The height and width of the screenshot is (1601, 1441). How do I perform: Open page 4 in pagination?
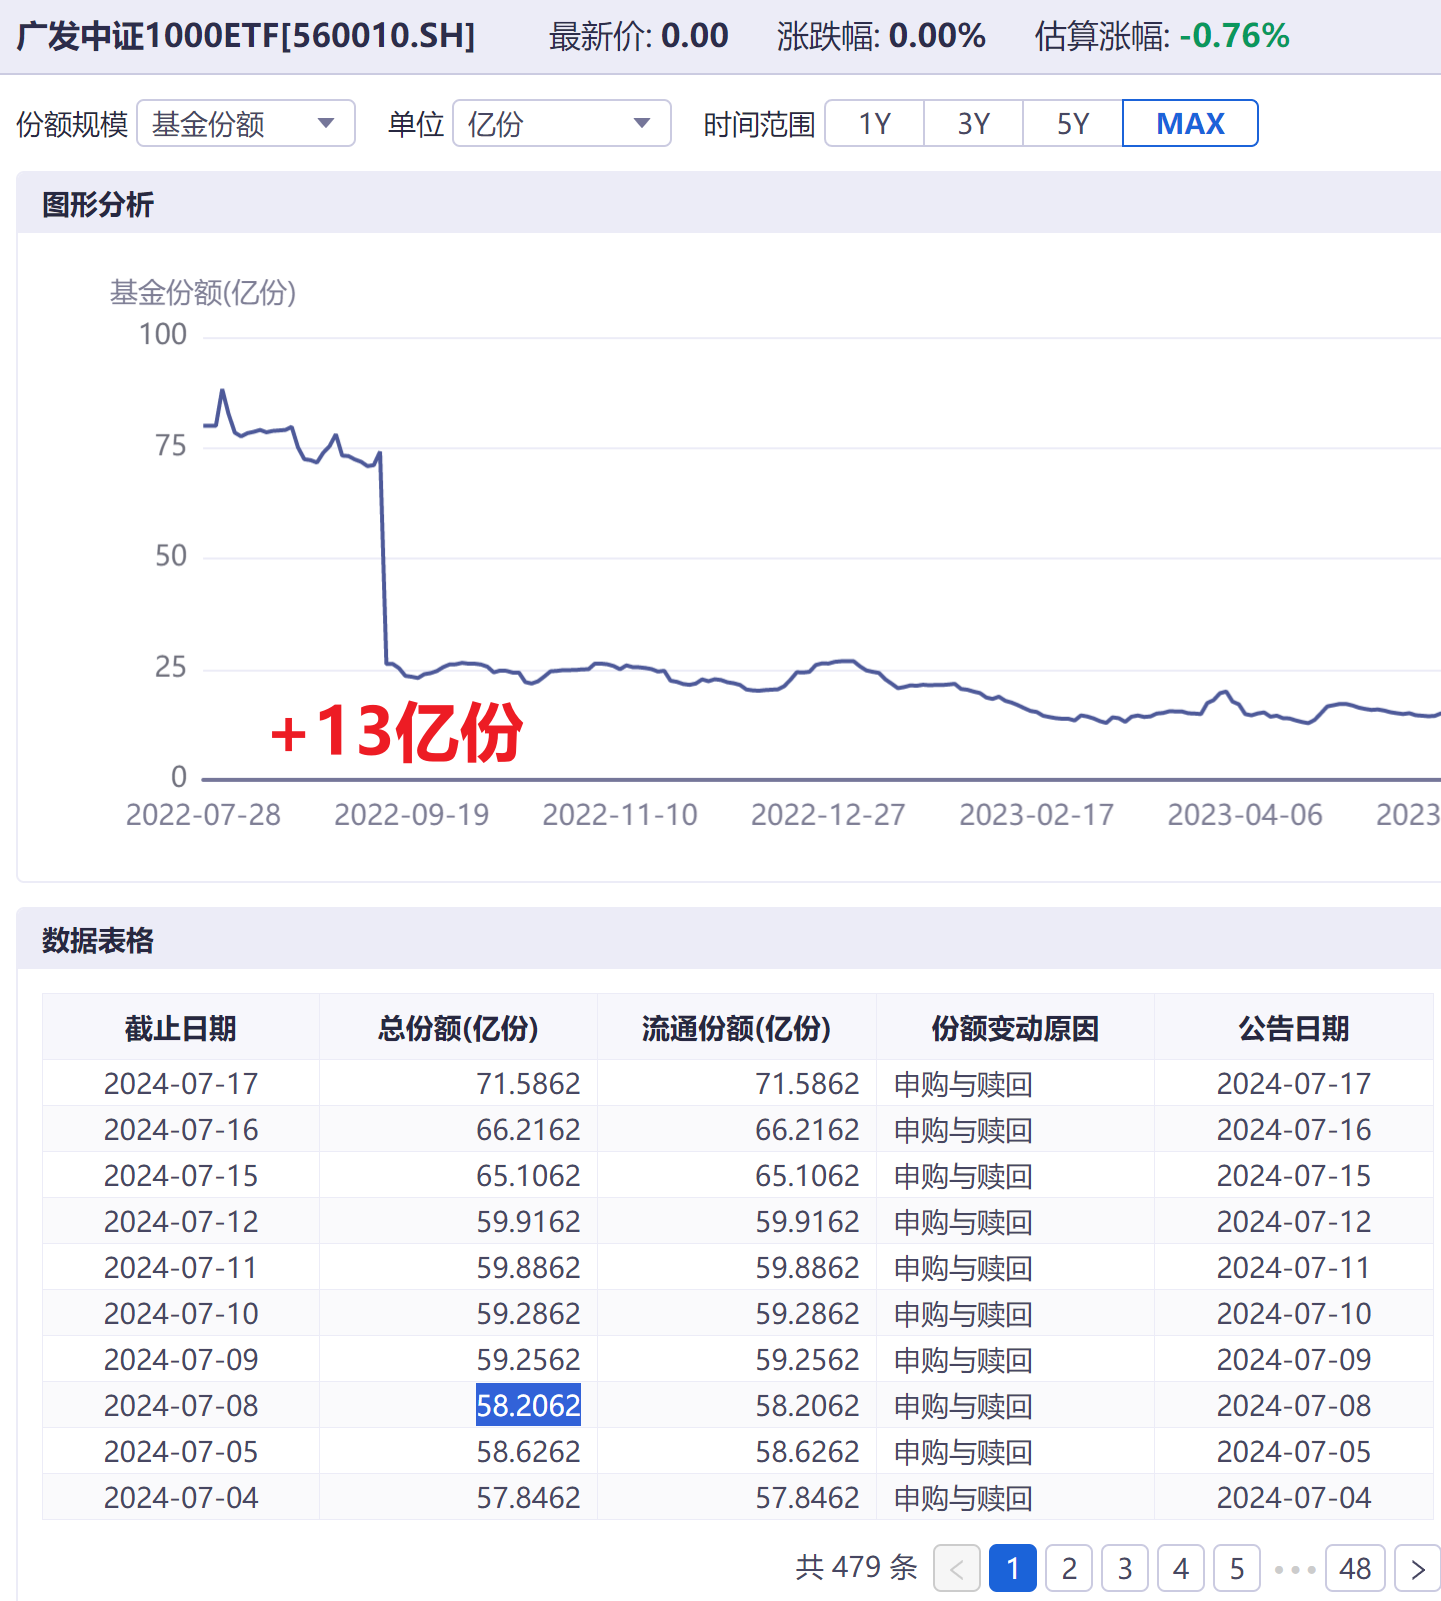click(x=1181, y=1569)
